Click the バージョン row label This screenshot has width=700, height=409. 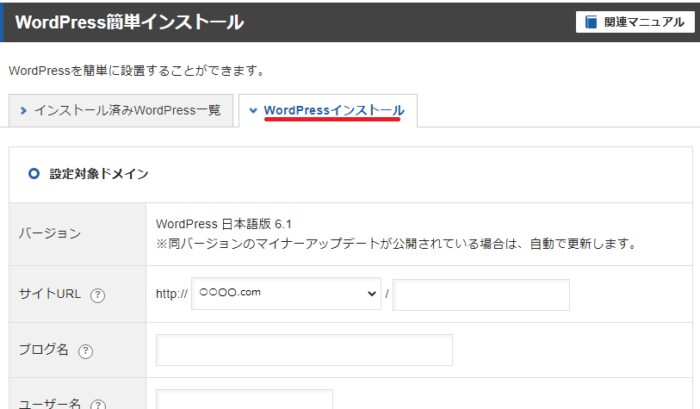click(50, 233)
